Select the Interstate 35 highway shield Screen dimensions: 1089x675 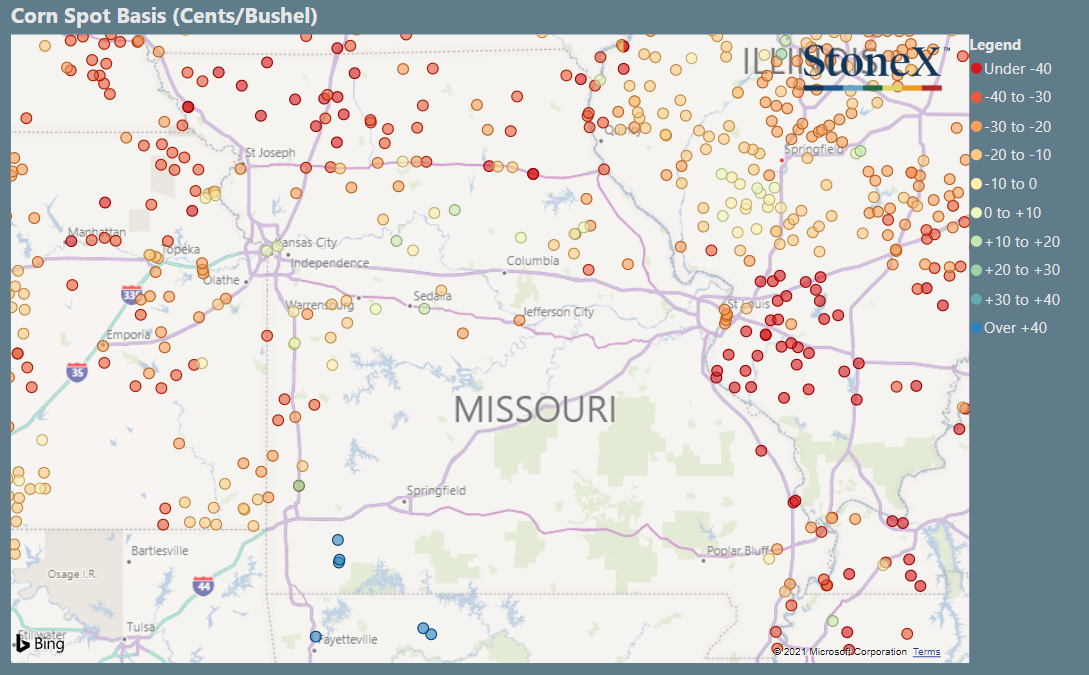[x=77, y=372]
